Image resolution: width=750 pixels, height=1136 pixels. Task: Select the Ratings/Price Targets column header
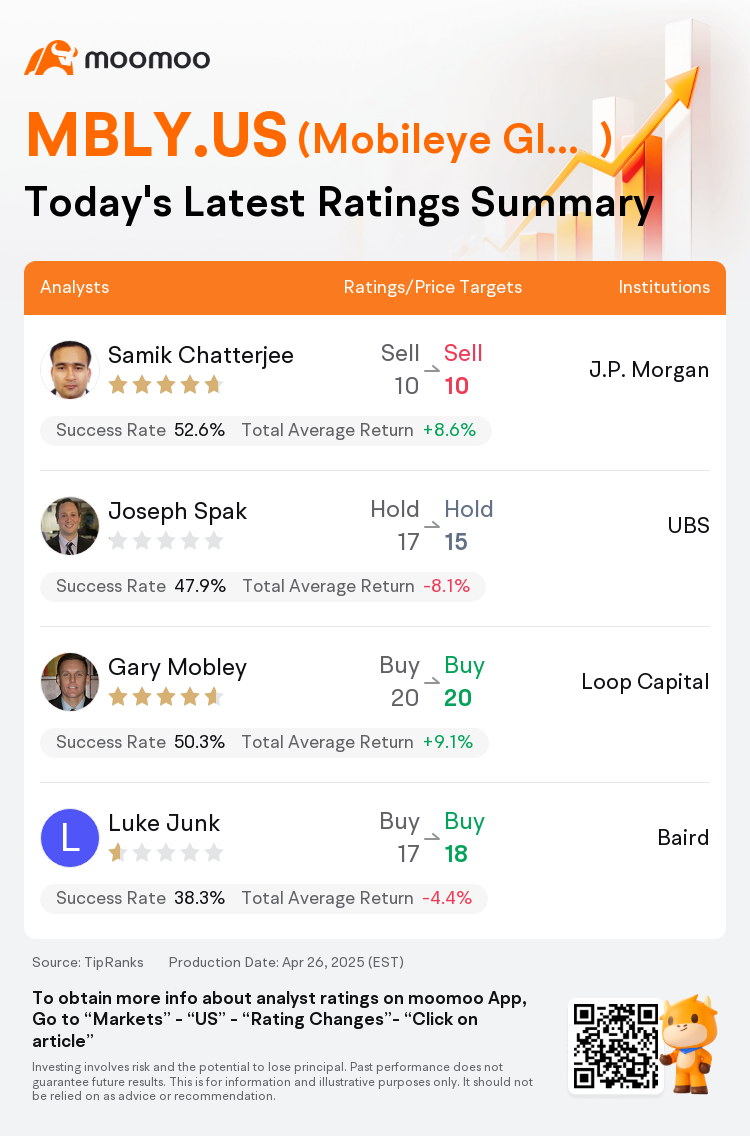433,287
